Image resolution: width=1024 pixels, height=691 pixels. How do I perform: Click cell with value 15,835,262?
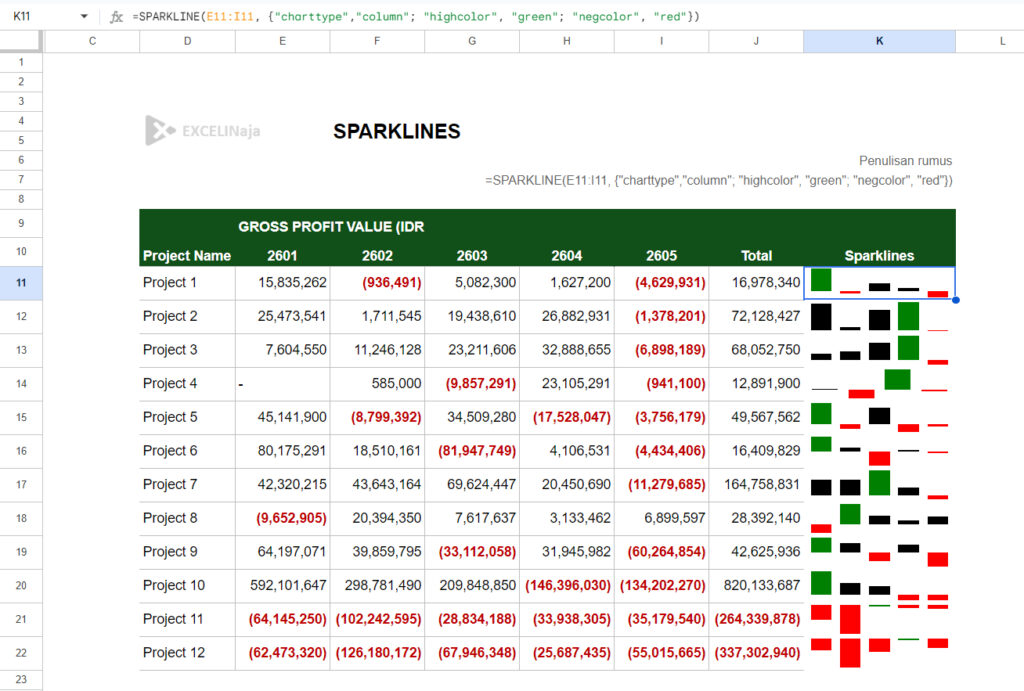click(x=282, y=283)
